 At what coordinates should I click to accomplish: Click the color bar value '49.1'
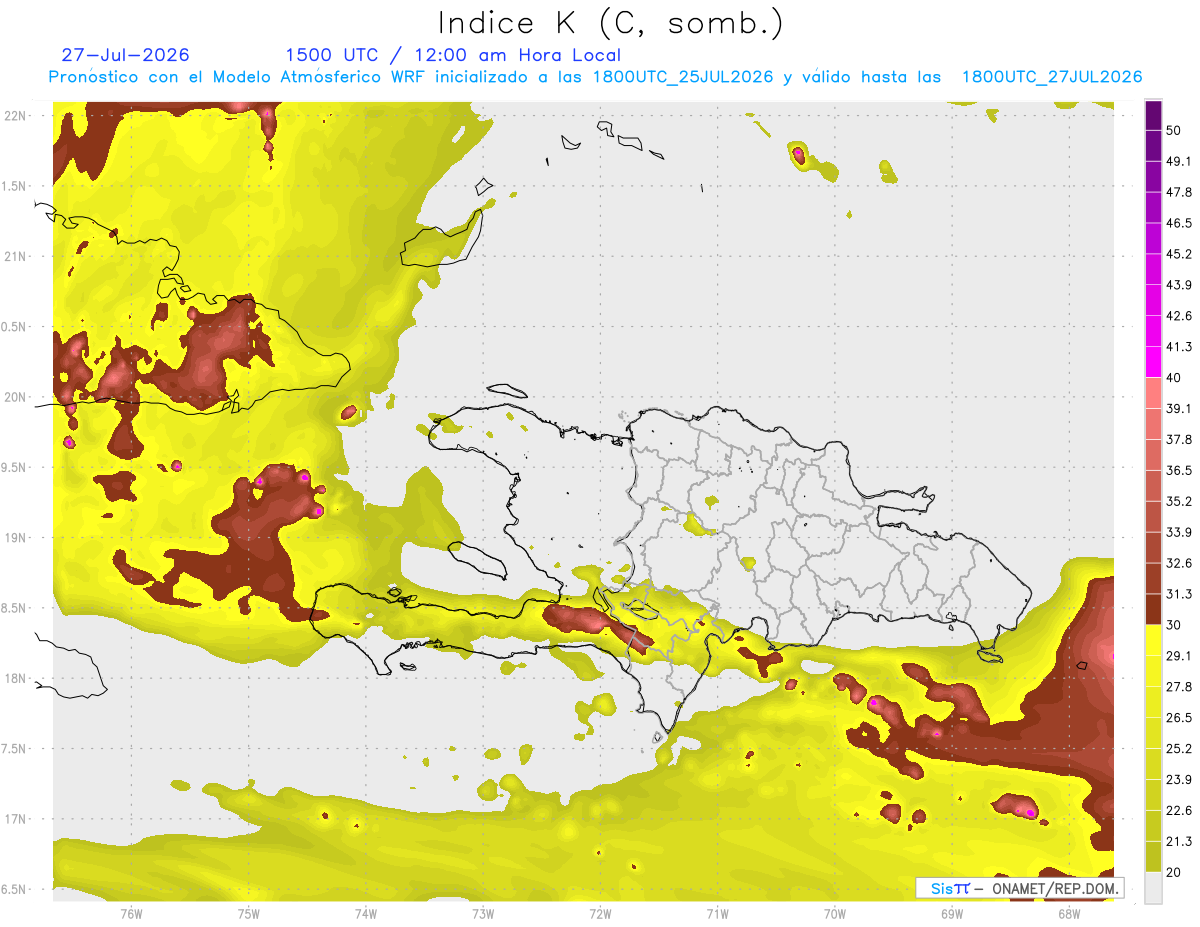(1179, 161)
